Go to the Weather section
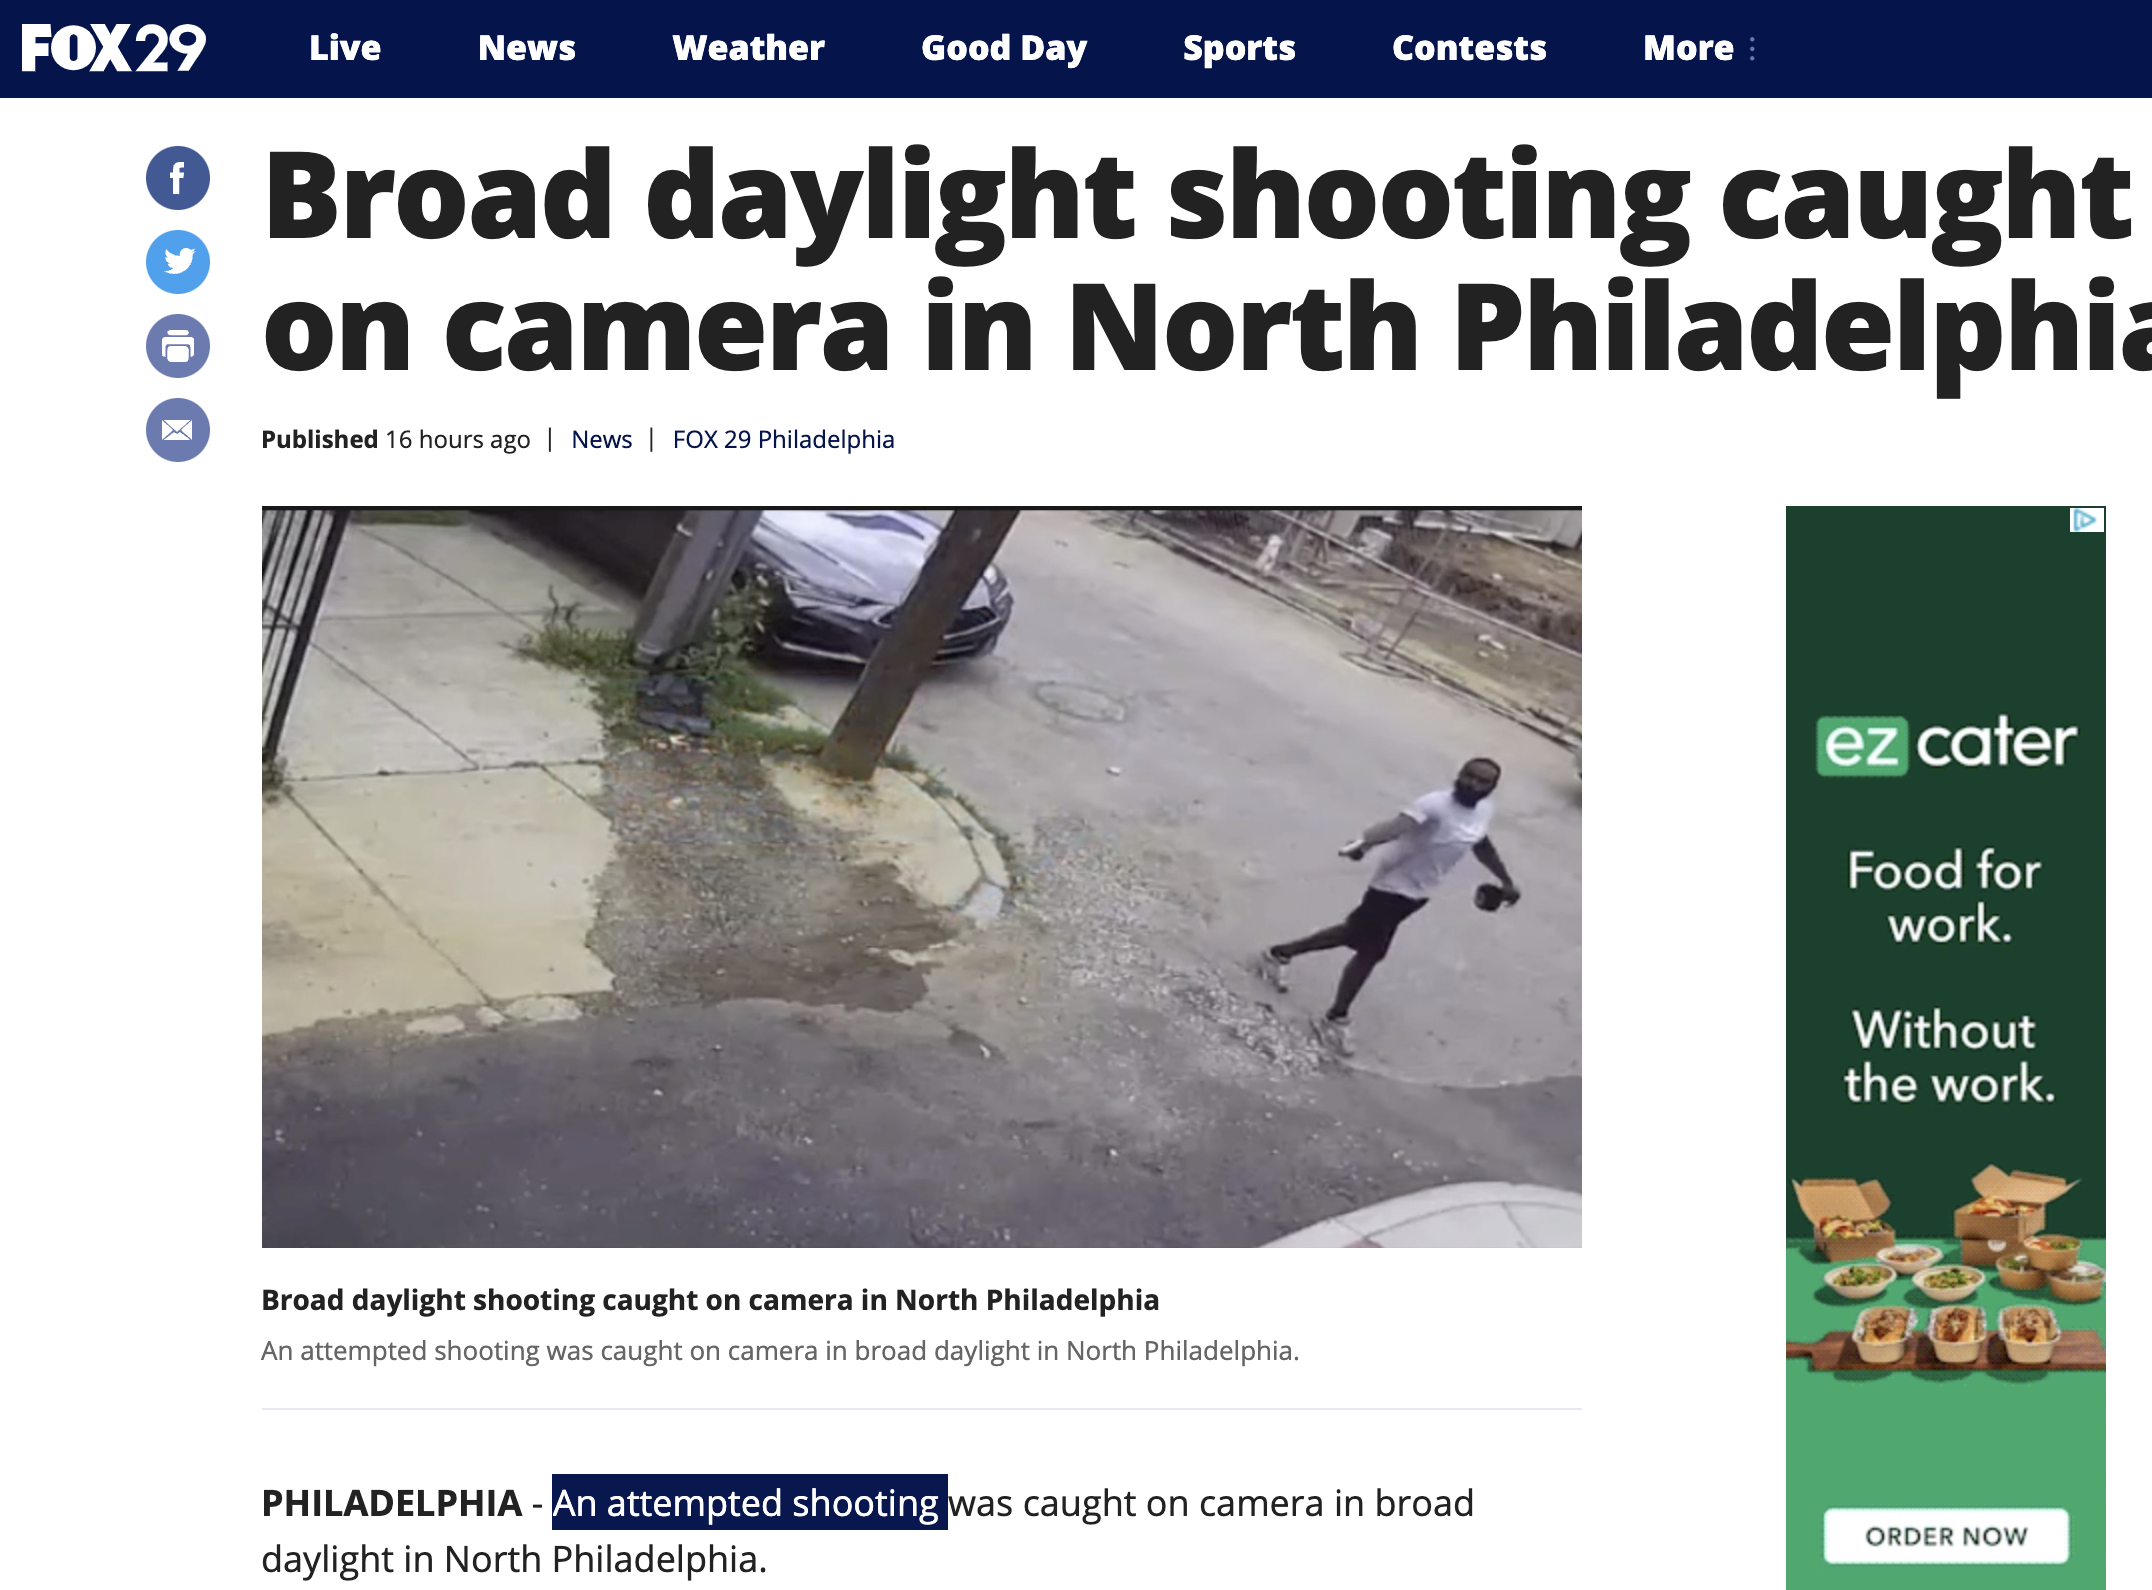Image resolution: width=2152 pixels, height=1590 pixels. click(748, 48)
